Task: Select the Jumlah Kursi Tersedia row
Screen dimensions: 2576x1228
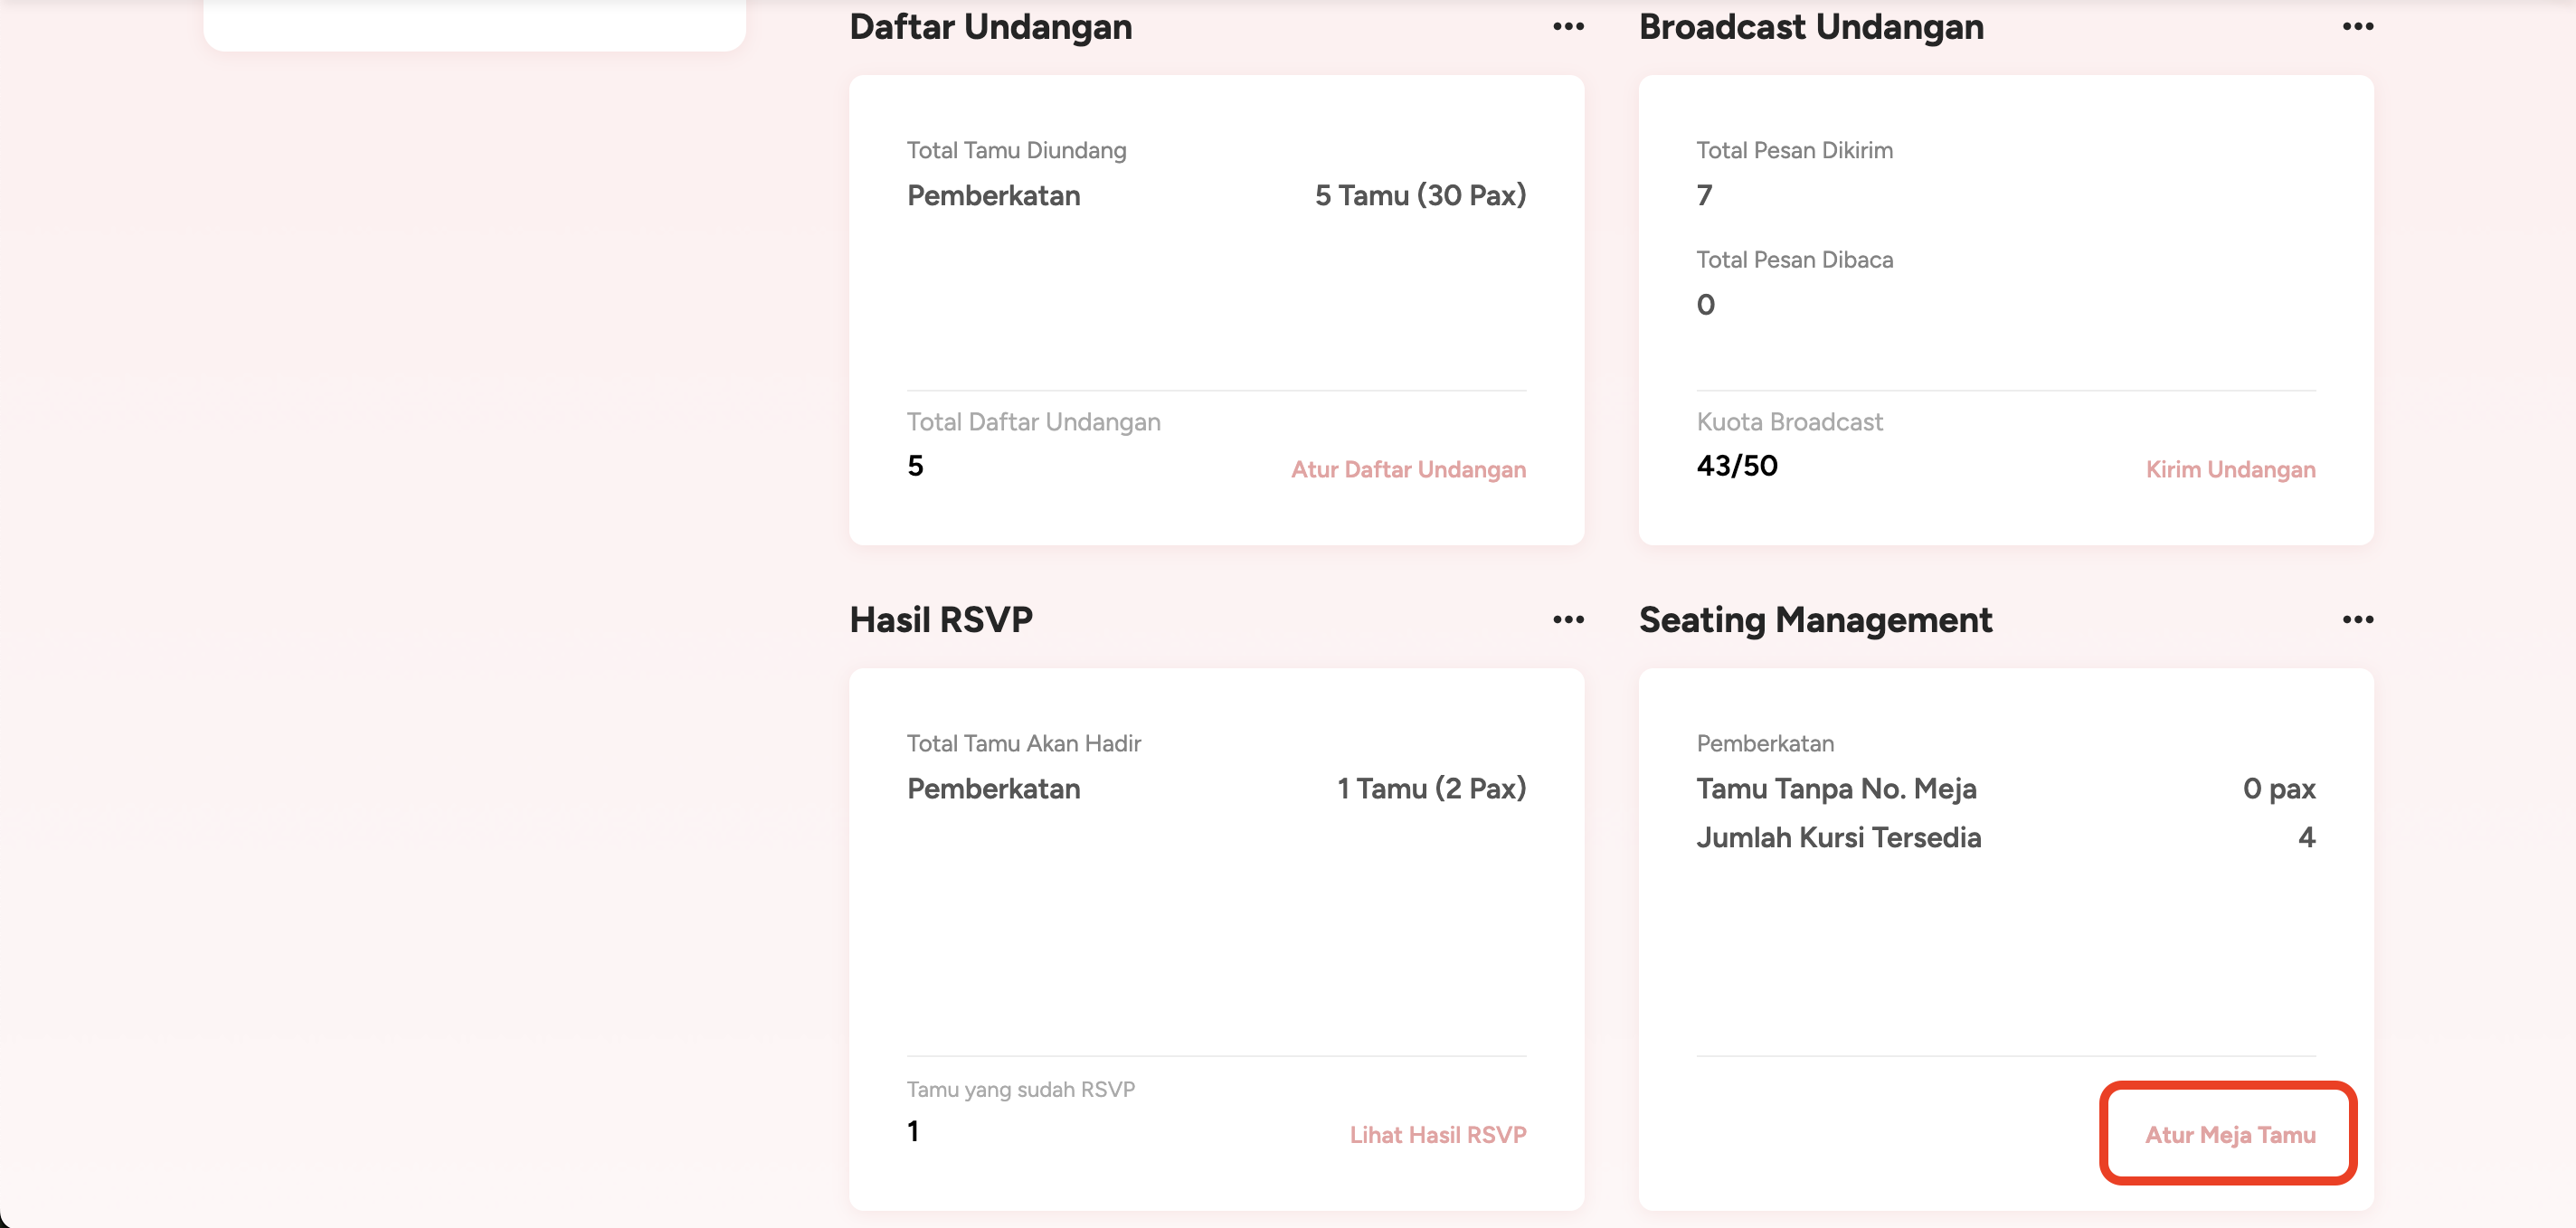Action: pyautogui.click(x=1838, y=837)
